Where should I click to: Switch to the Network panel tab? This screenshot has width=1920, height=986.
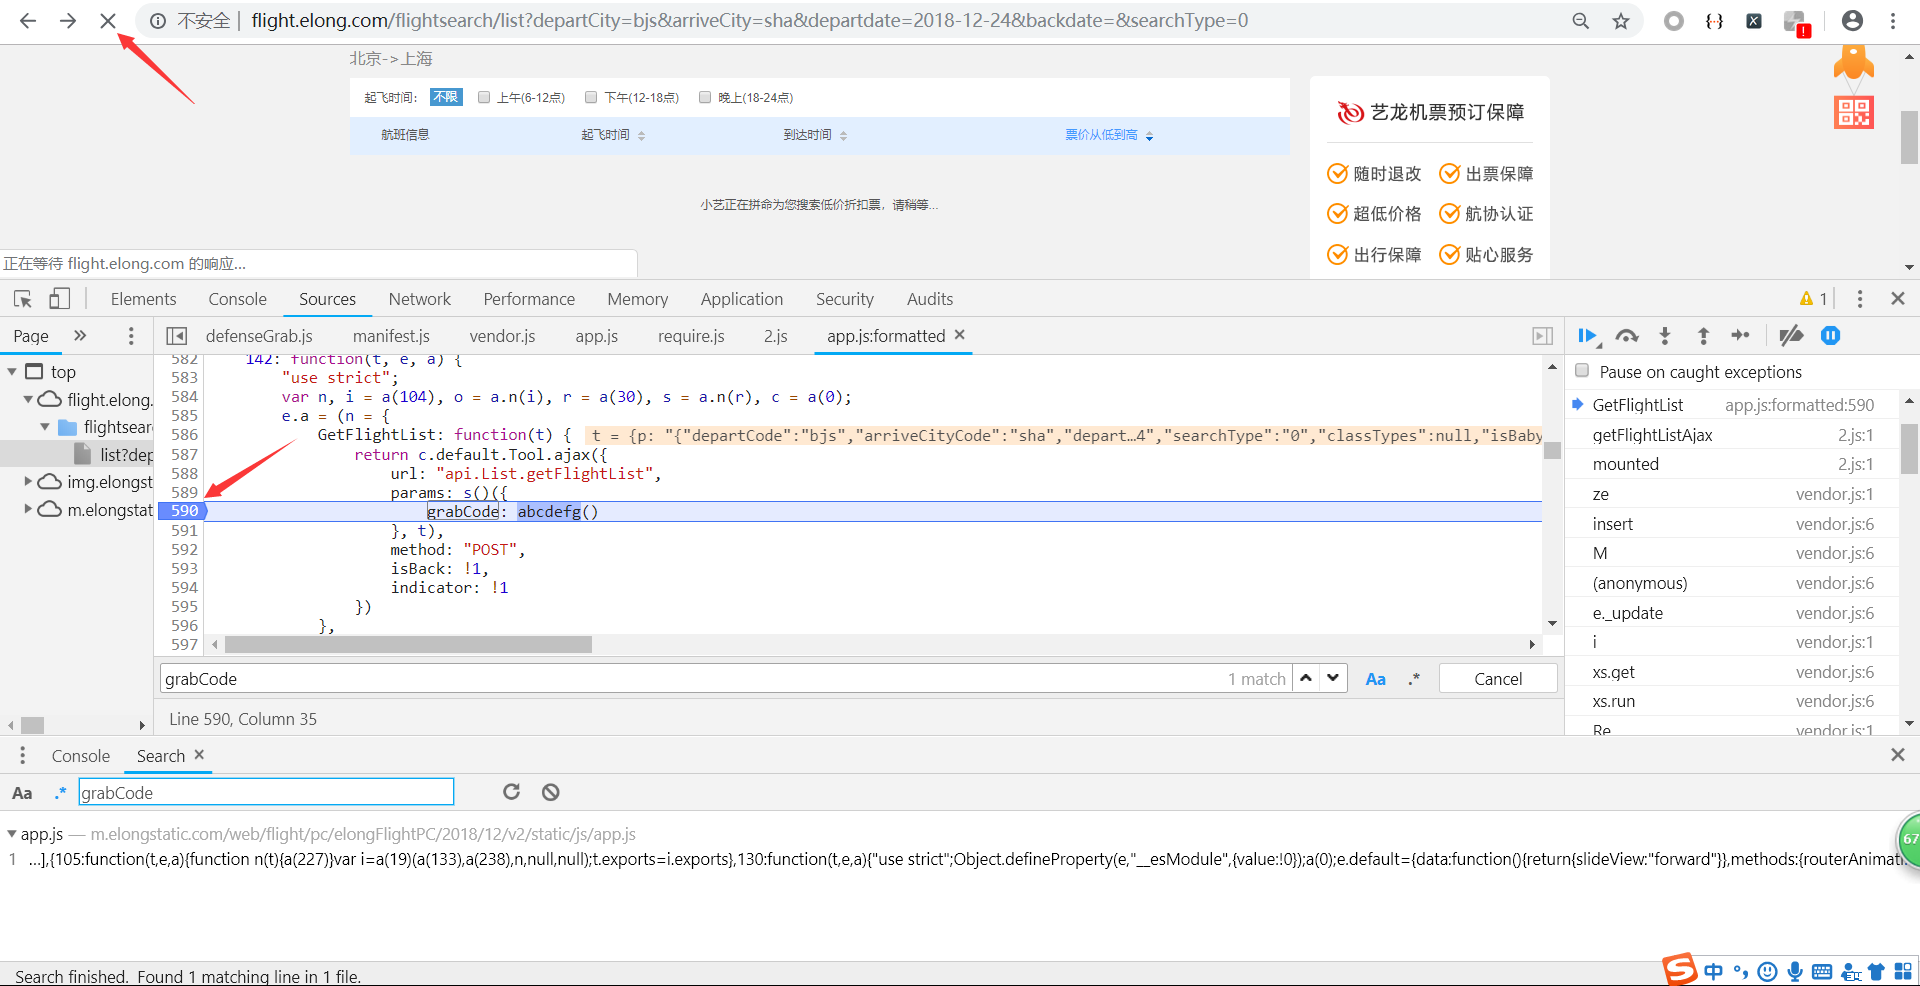[x=419, y=299]
